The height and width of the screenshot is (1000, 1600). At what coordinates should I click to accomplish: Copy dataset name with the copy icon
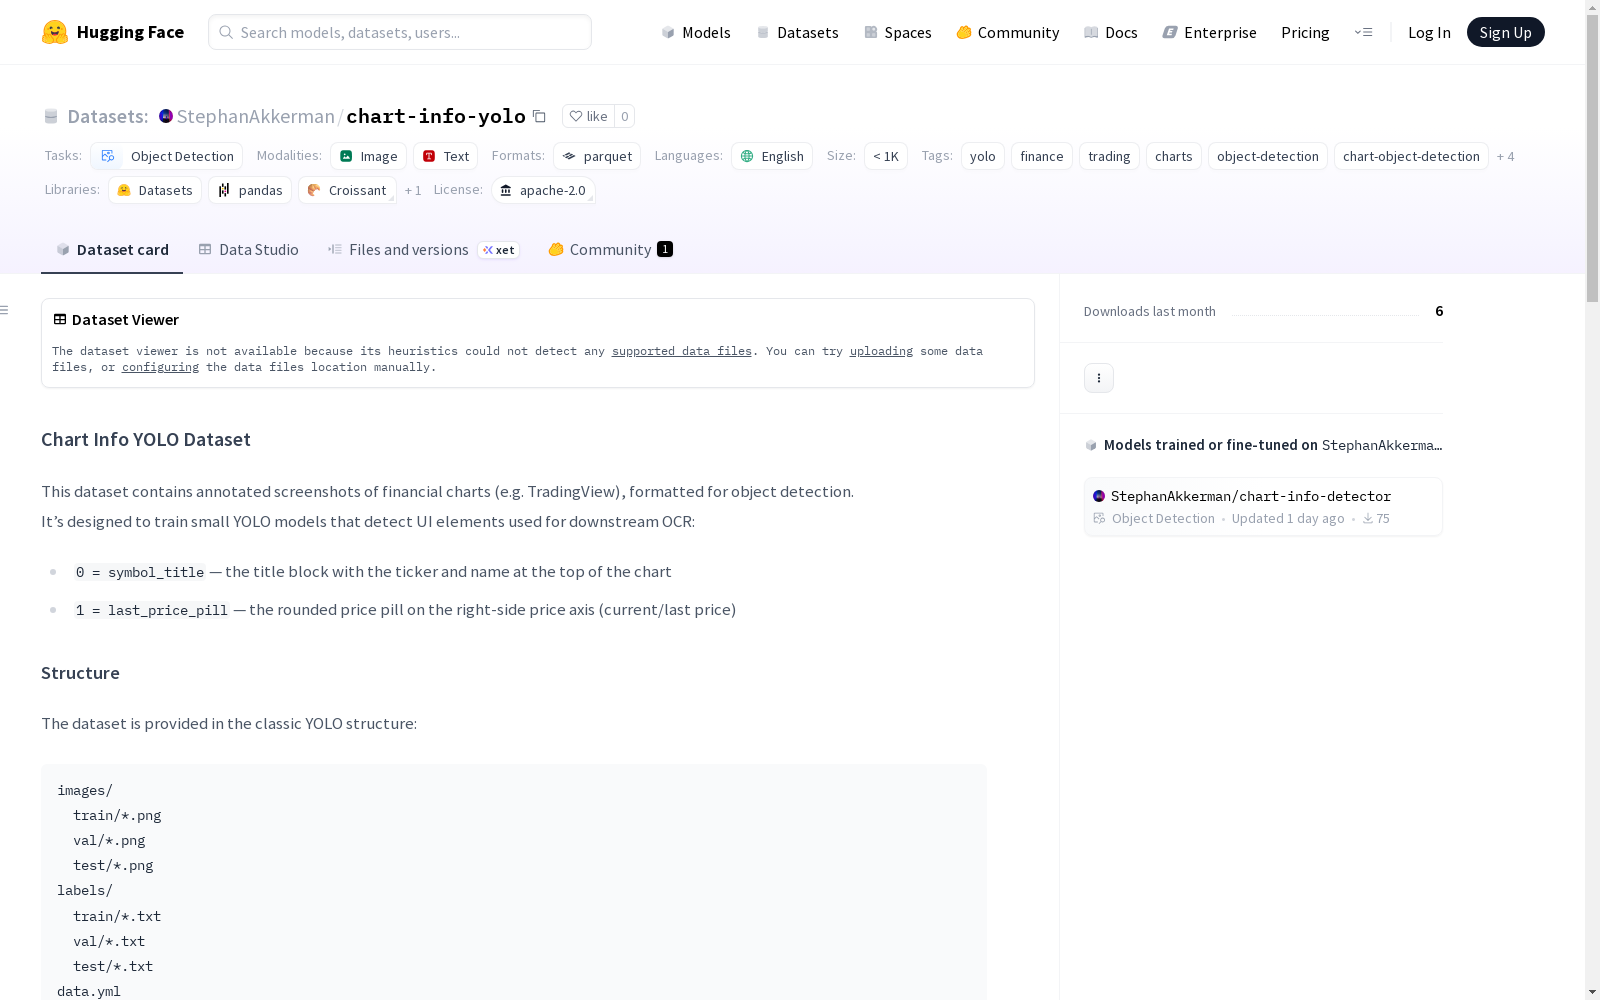tap(539, 116)
